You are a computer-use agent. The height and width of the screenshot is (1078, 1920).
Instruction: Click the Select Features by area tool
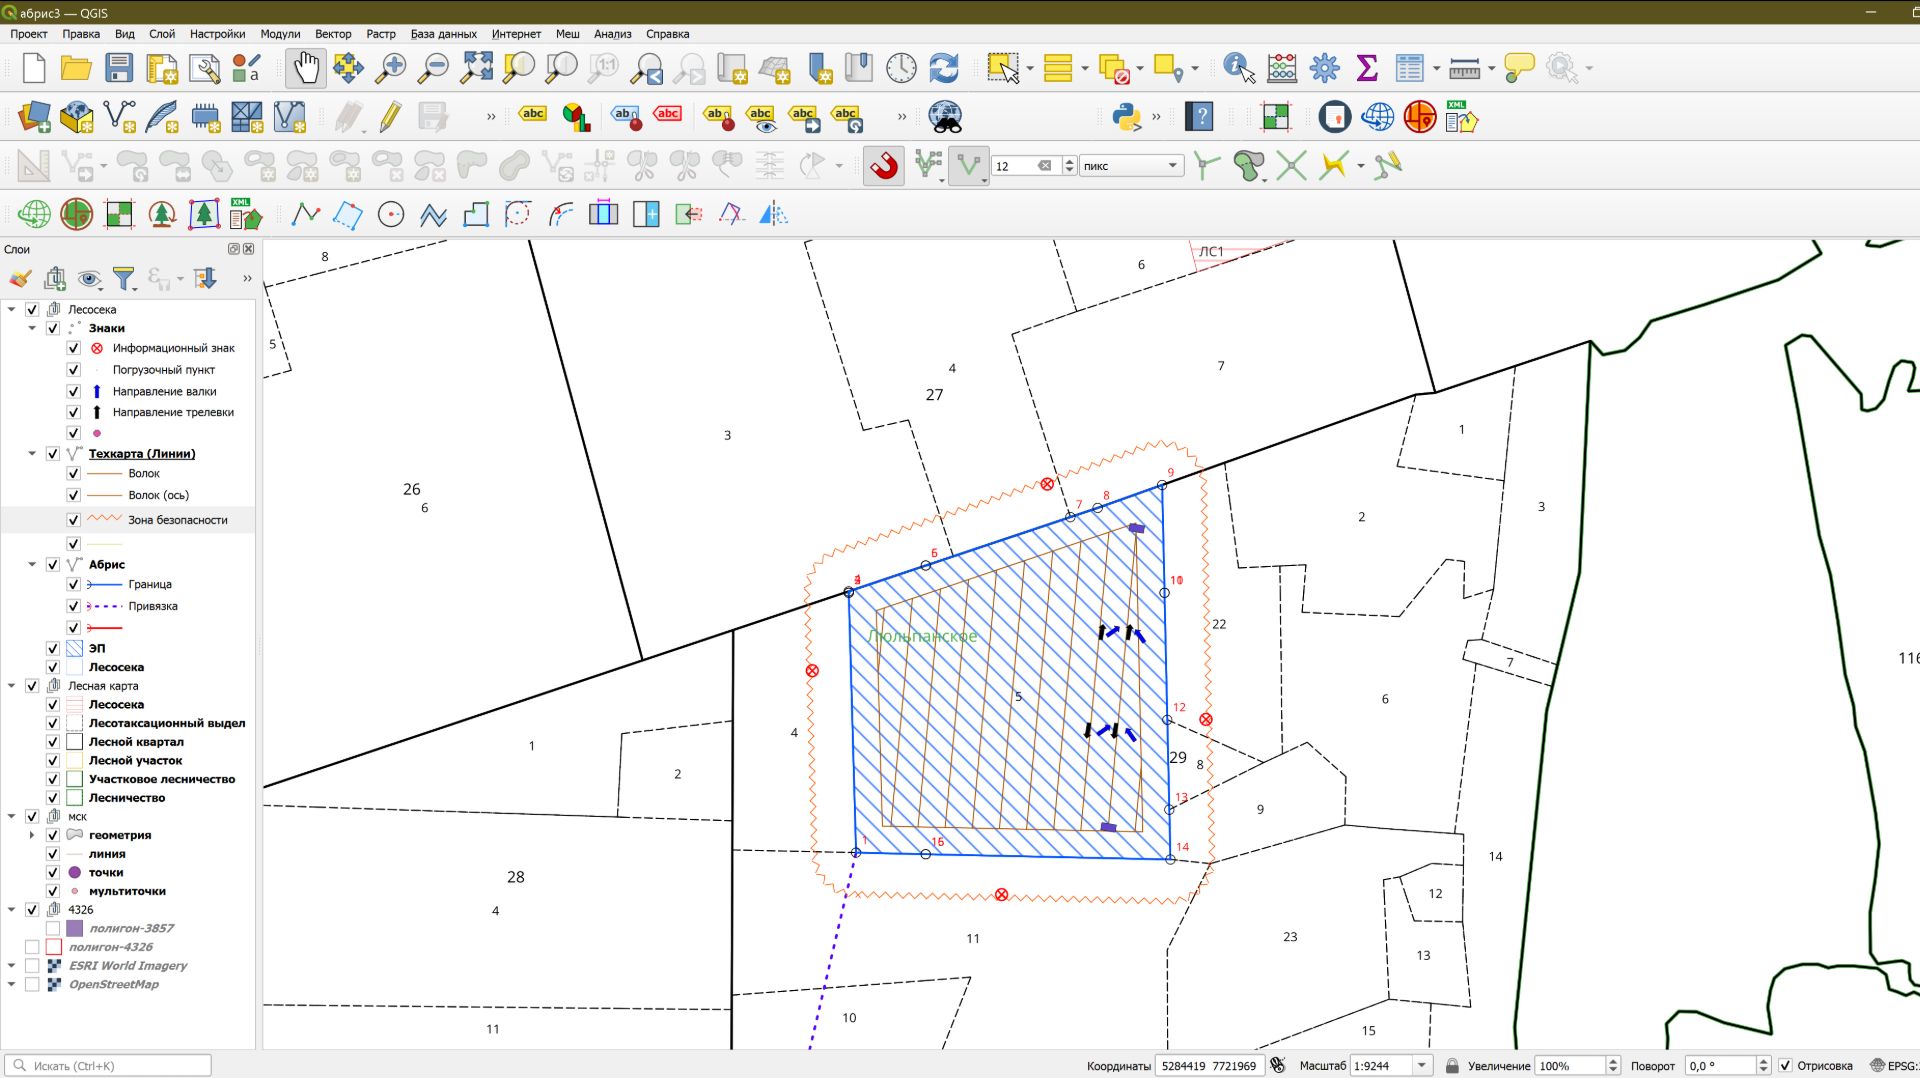[1003, 68]
